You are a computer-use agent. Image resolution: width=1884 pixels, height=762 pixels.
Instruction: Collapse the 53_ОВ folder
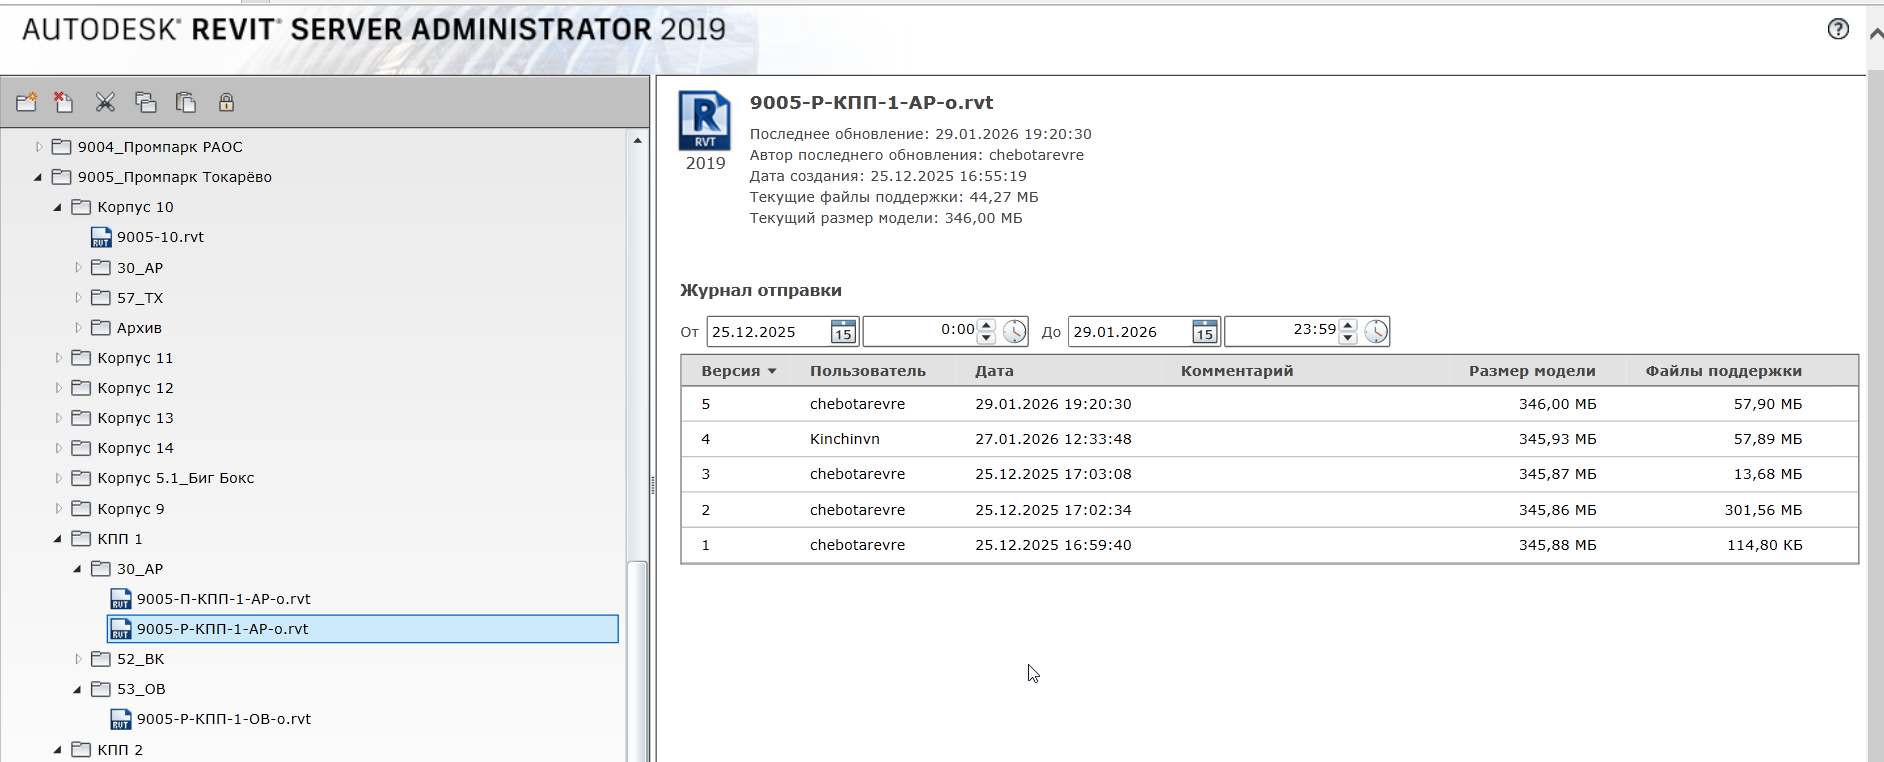tap(78, 689)
